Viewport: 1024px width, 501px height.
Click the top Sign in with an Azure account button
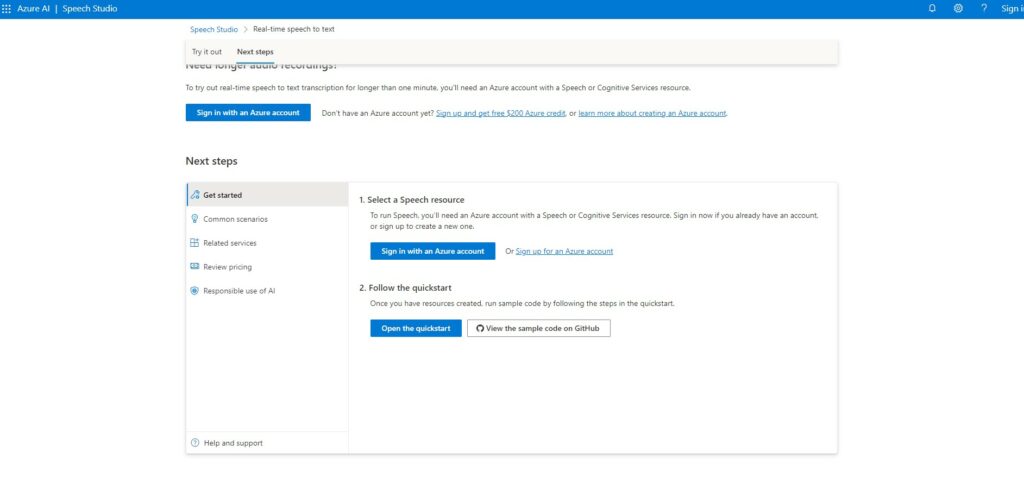[248, 112]
